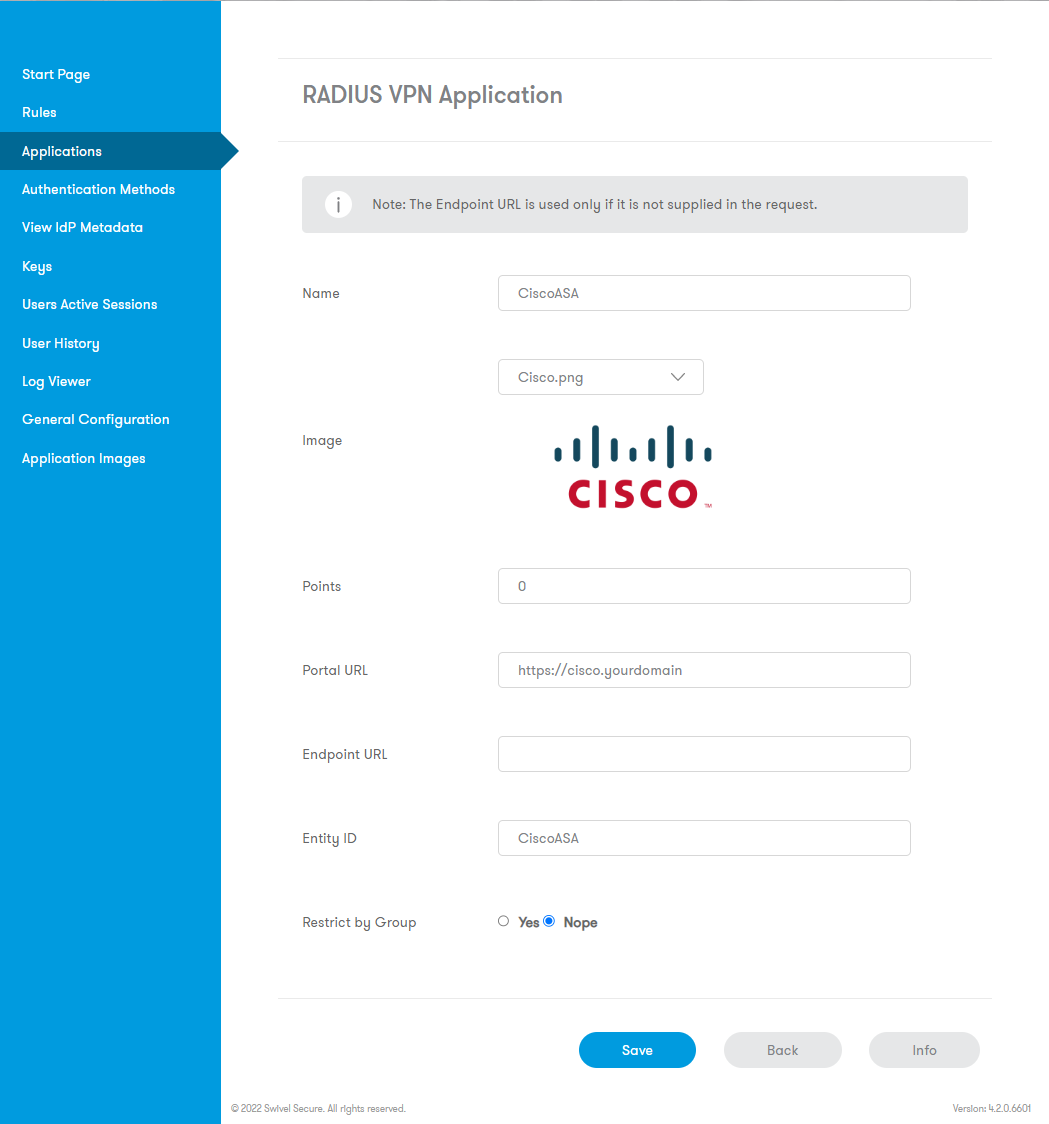Browse Application Images
Image resolution: width=1049 pixels, height=1124 pixels.
(x=83, y=458)
